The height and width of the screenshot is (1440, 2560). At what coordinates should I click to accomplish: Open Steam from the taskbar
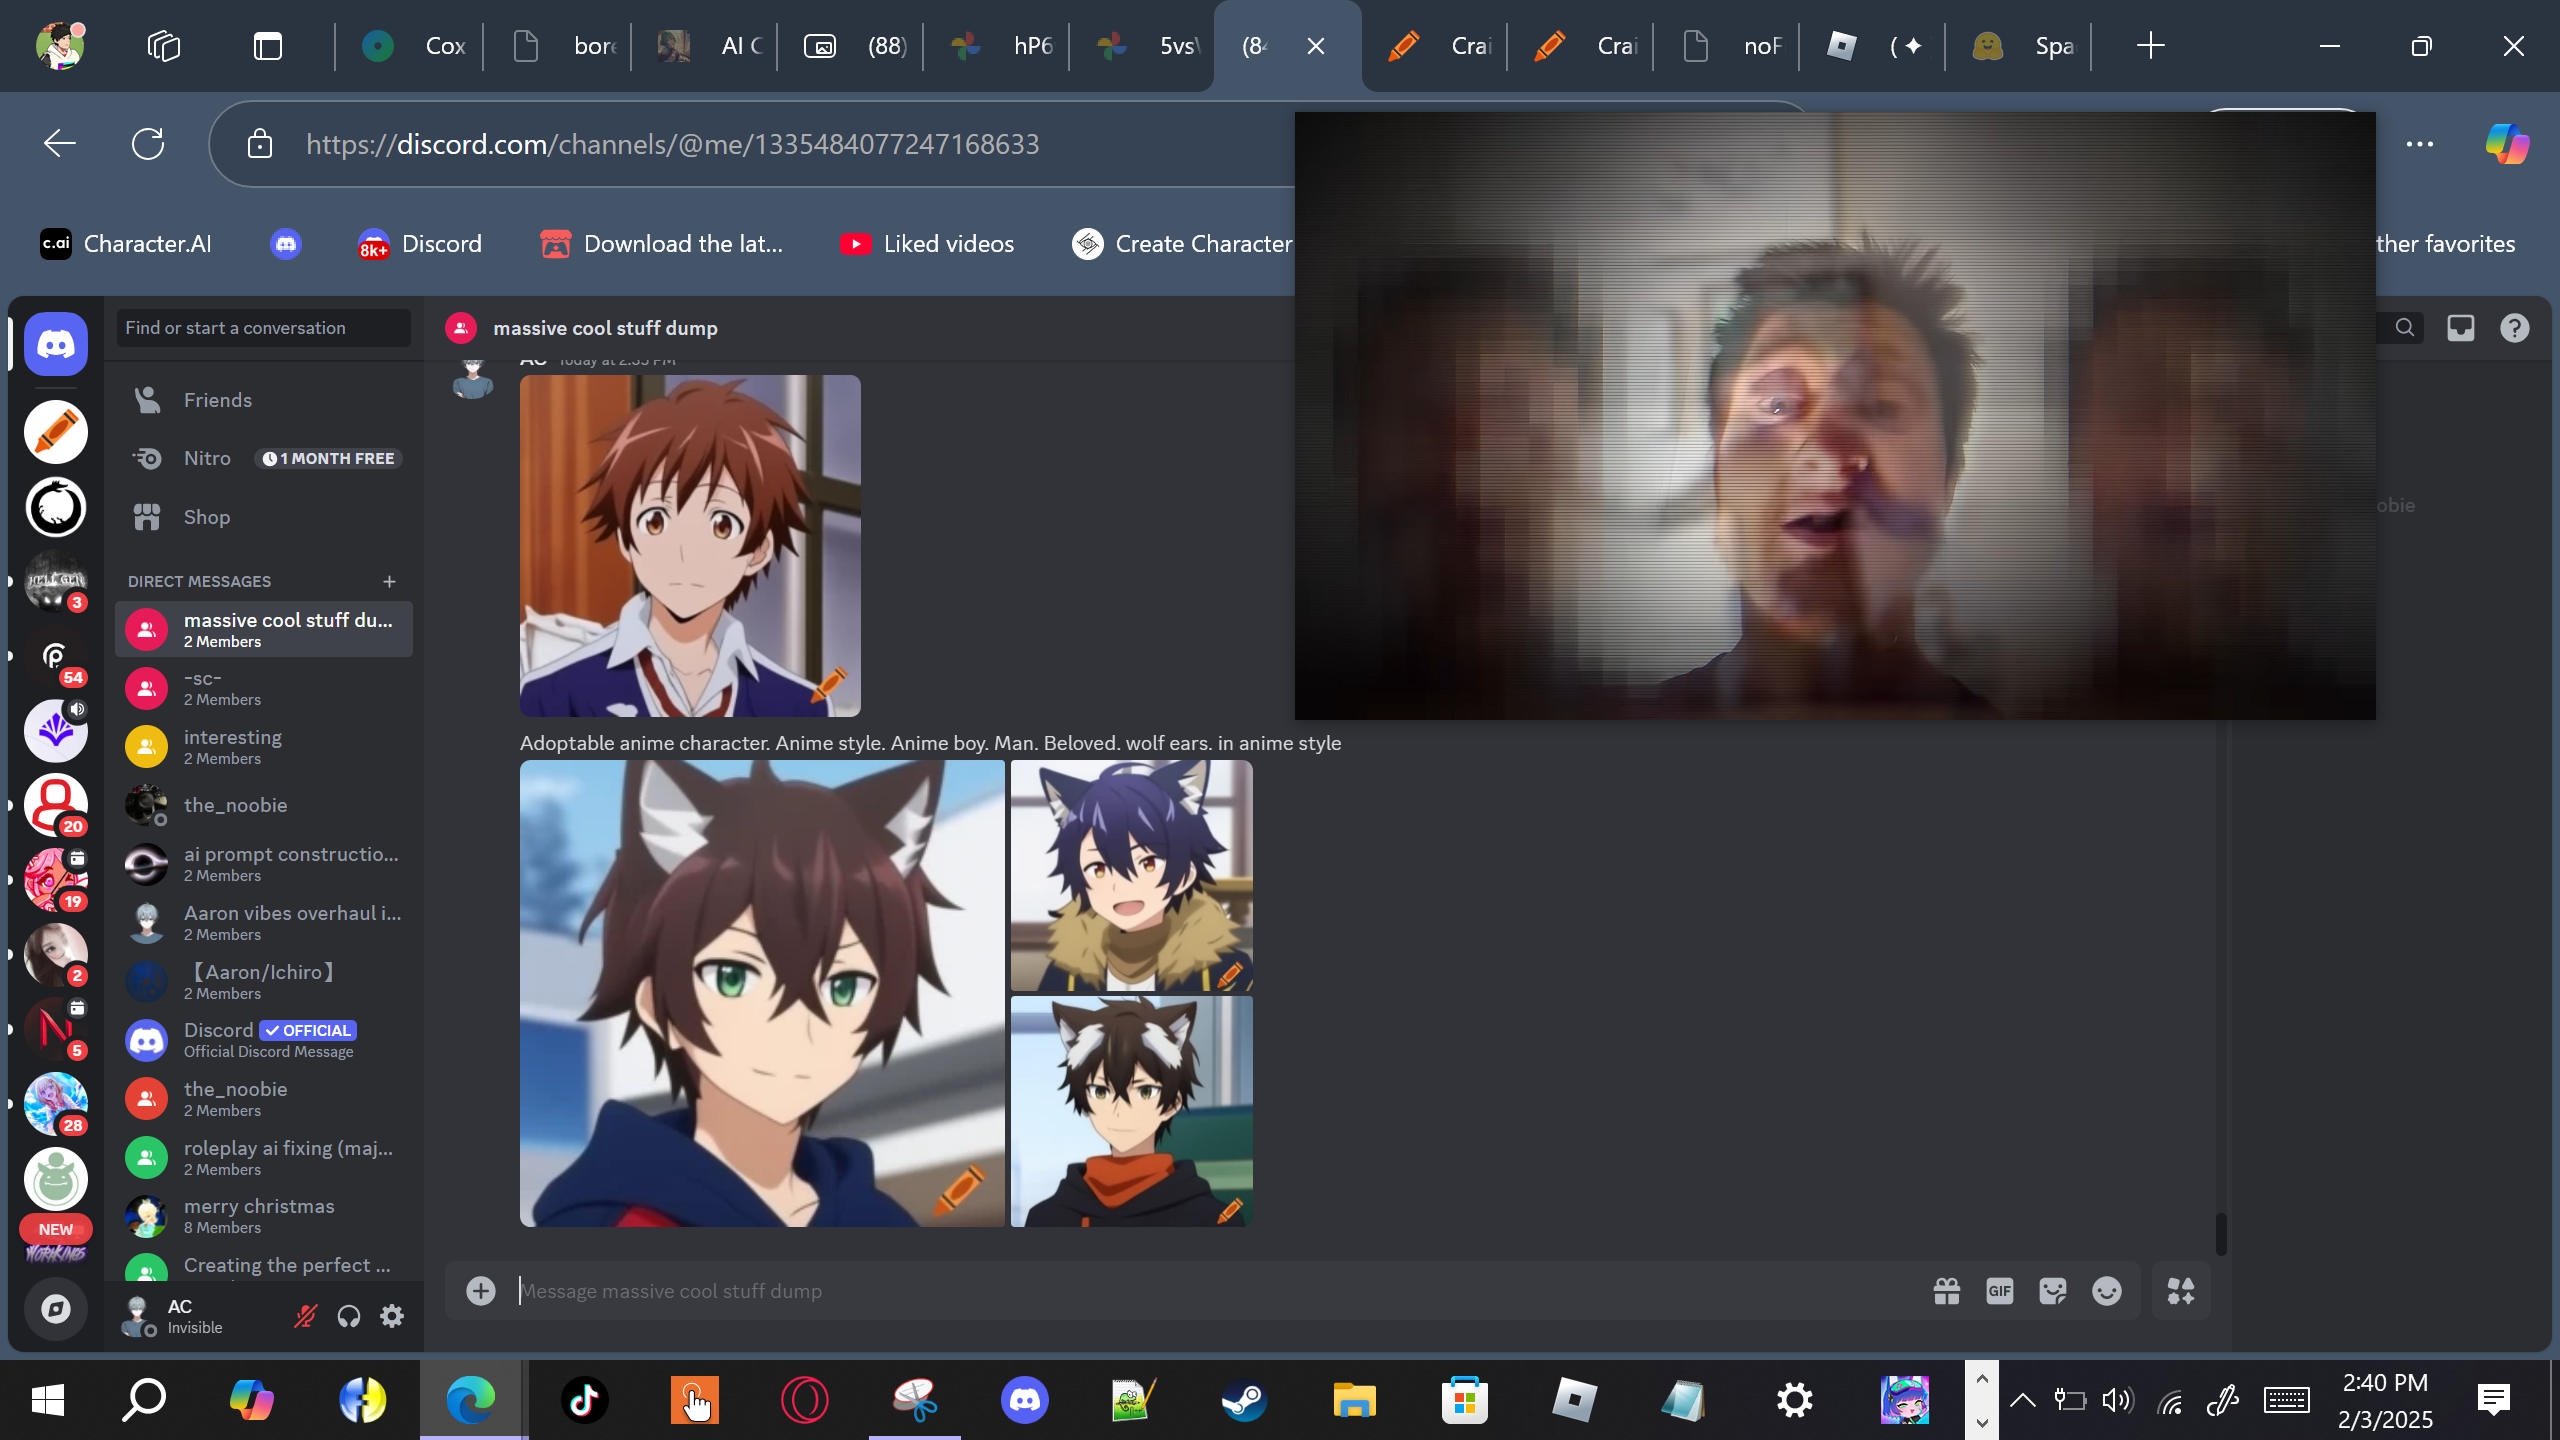(x=1244, y=1400)
